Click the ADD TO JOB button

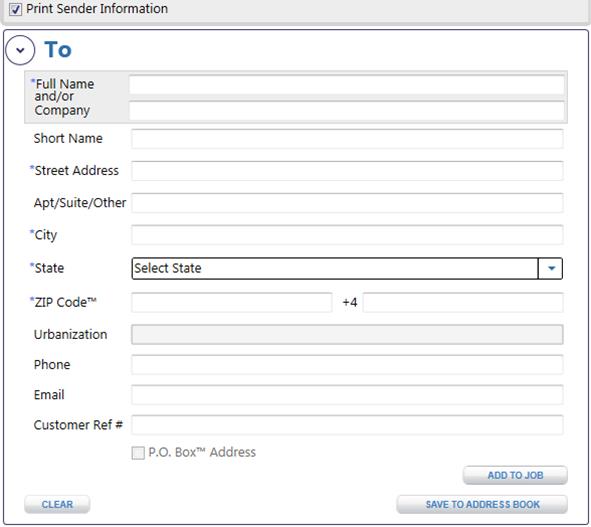pyautogui.click(x=515, y=475)
